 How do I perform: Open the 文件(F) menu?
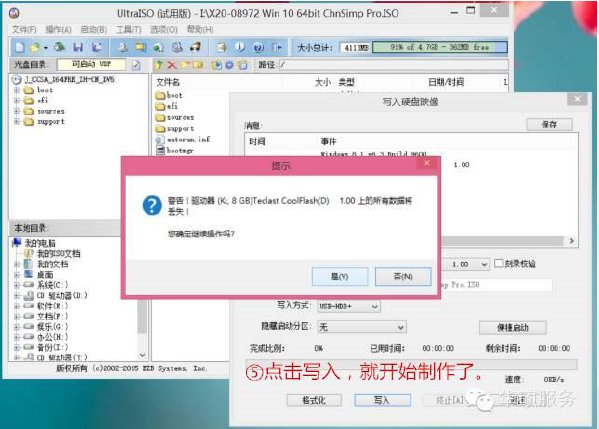[x=24, y=29]
